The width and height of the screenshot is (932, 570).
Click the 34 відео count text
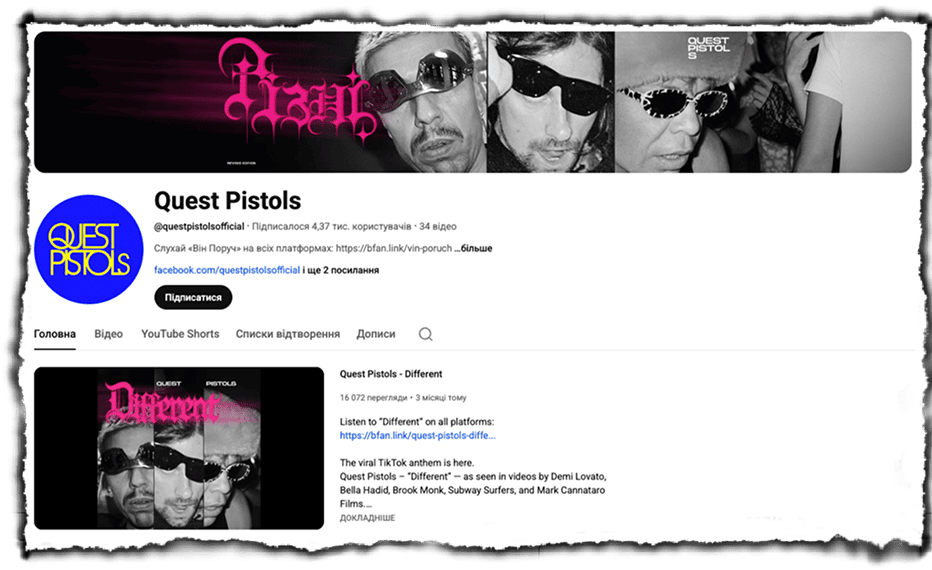click(x=438, y=226)
